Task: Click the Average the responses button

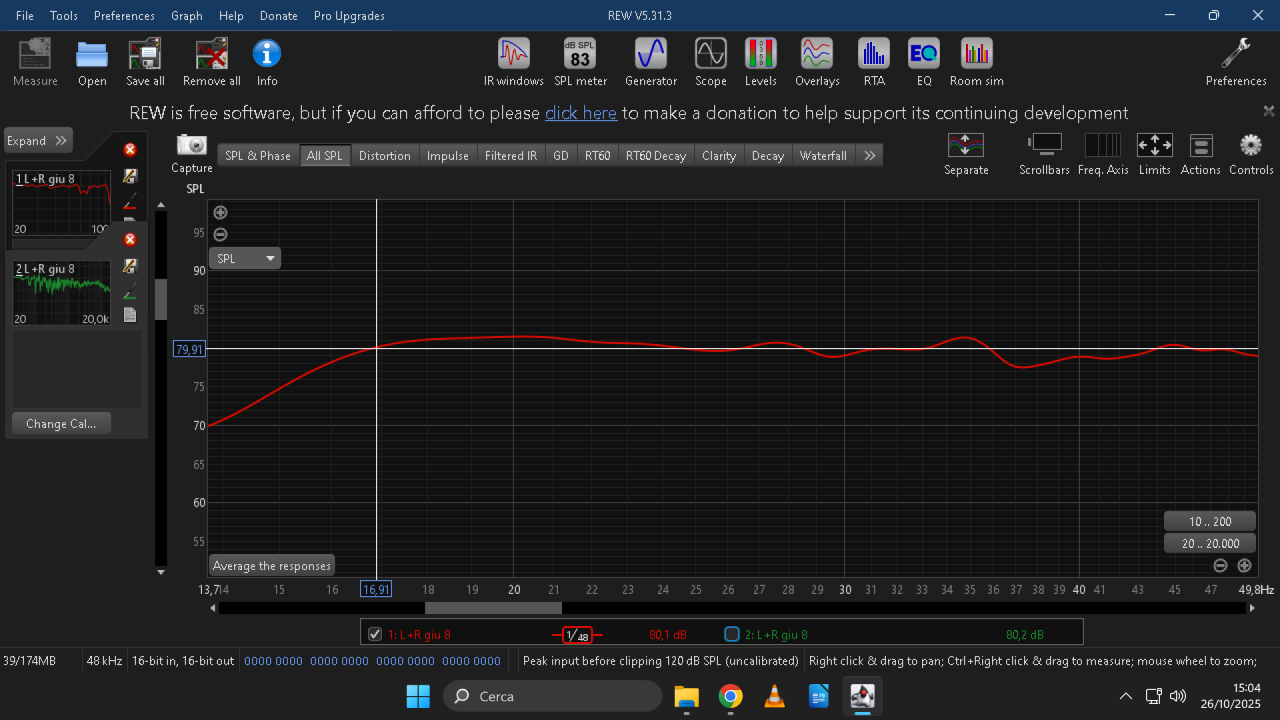Action: pyautogui.click(x=271, y=566)
